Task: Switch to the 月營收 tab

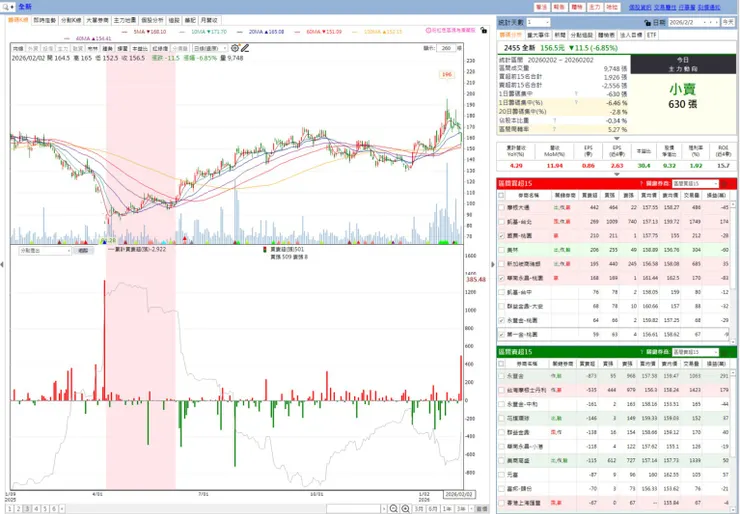Action: (209, 20)
